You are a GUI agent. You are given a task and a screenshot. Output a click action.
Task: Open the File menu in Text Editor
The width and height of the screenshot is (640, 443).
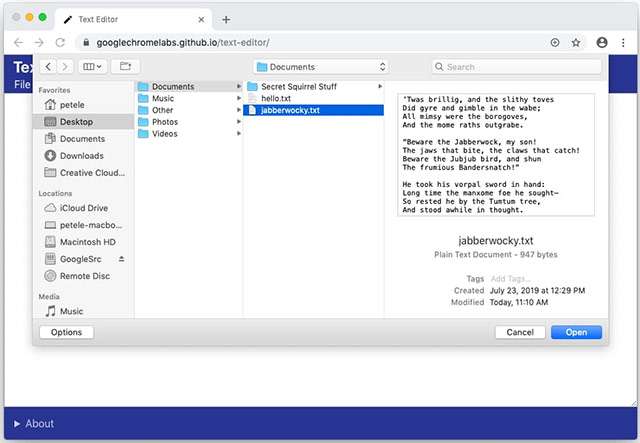click(x=22, y=85)
